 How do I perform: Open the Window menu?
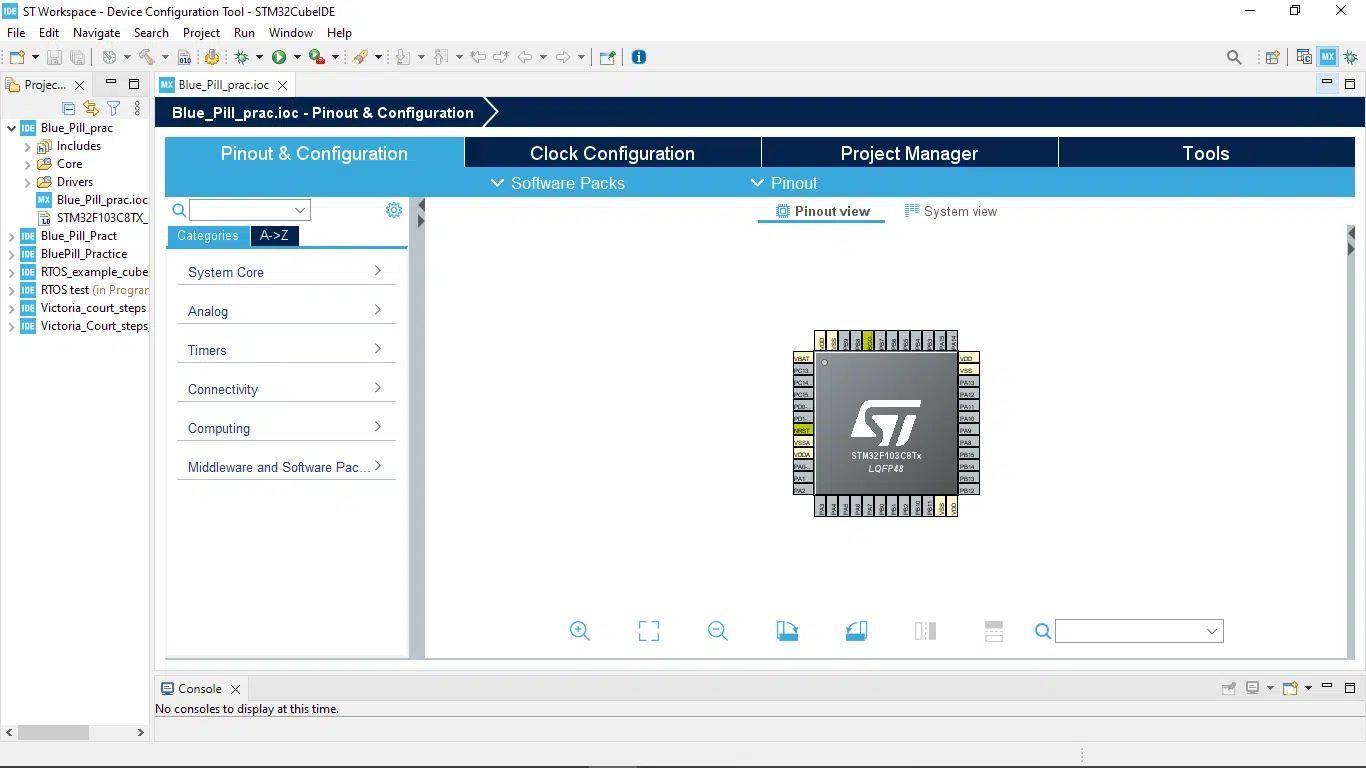coord(291,33)
